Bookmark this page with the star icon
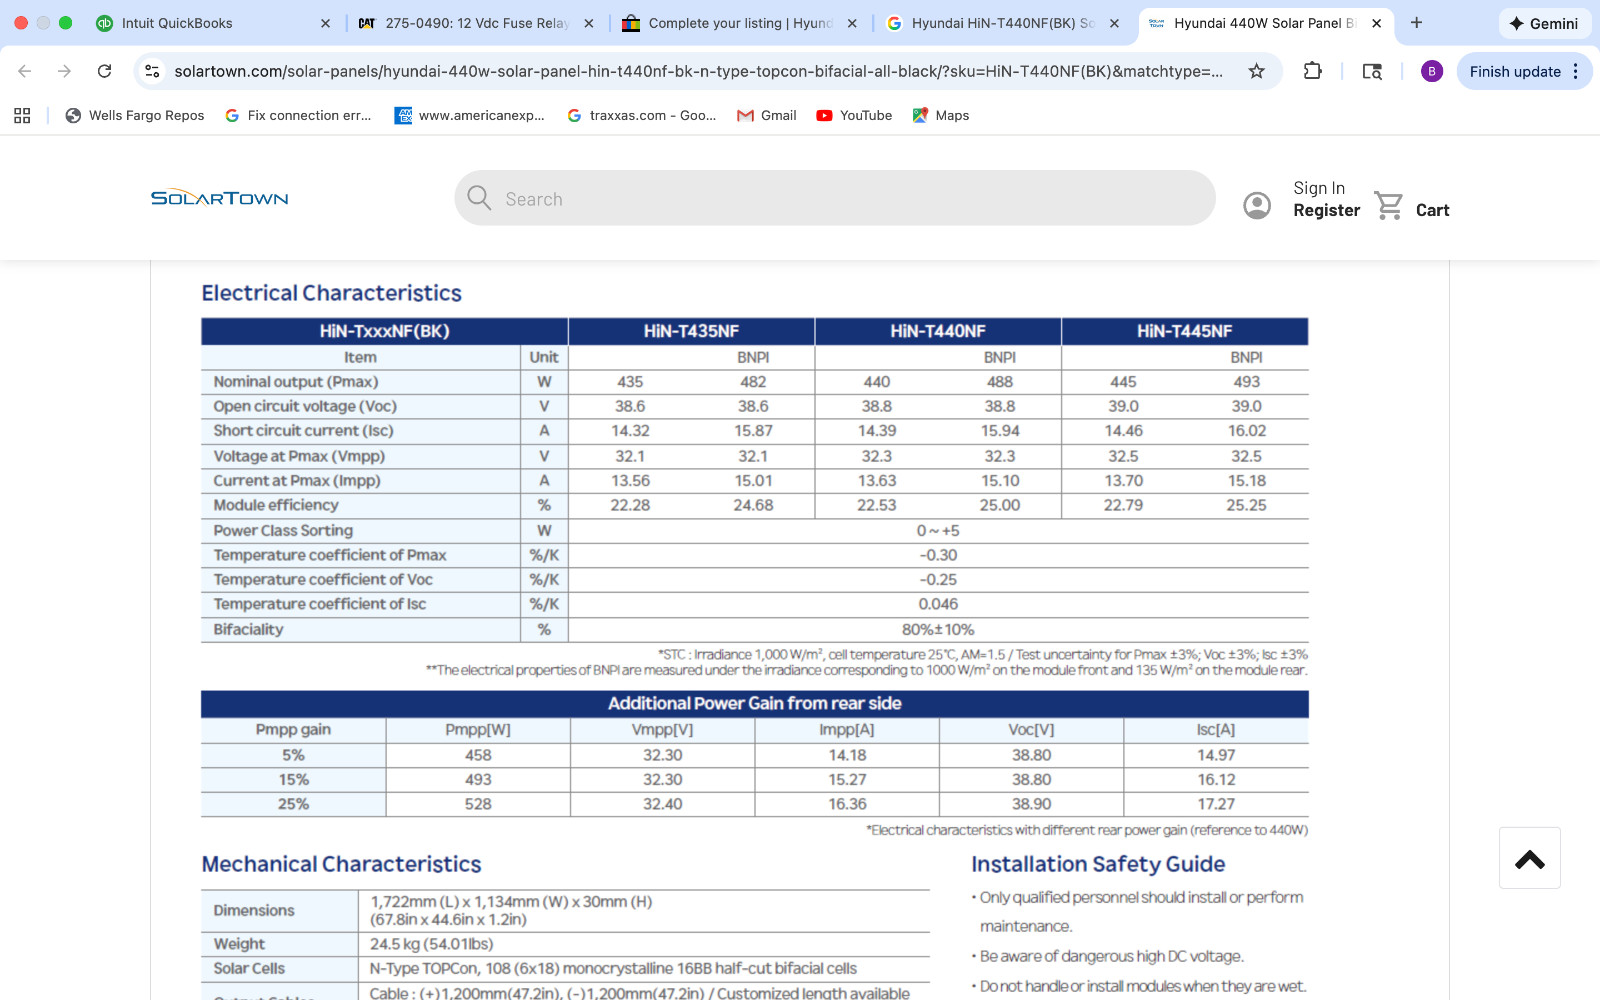1600x1000 pixels. (1257, 71)
